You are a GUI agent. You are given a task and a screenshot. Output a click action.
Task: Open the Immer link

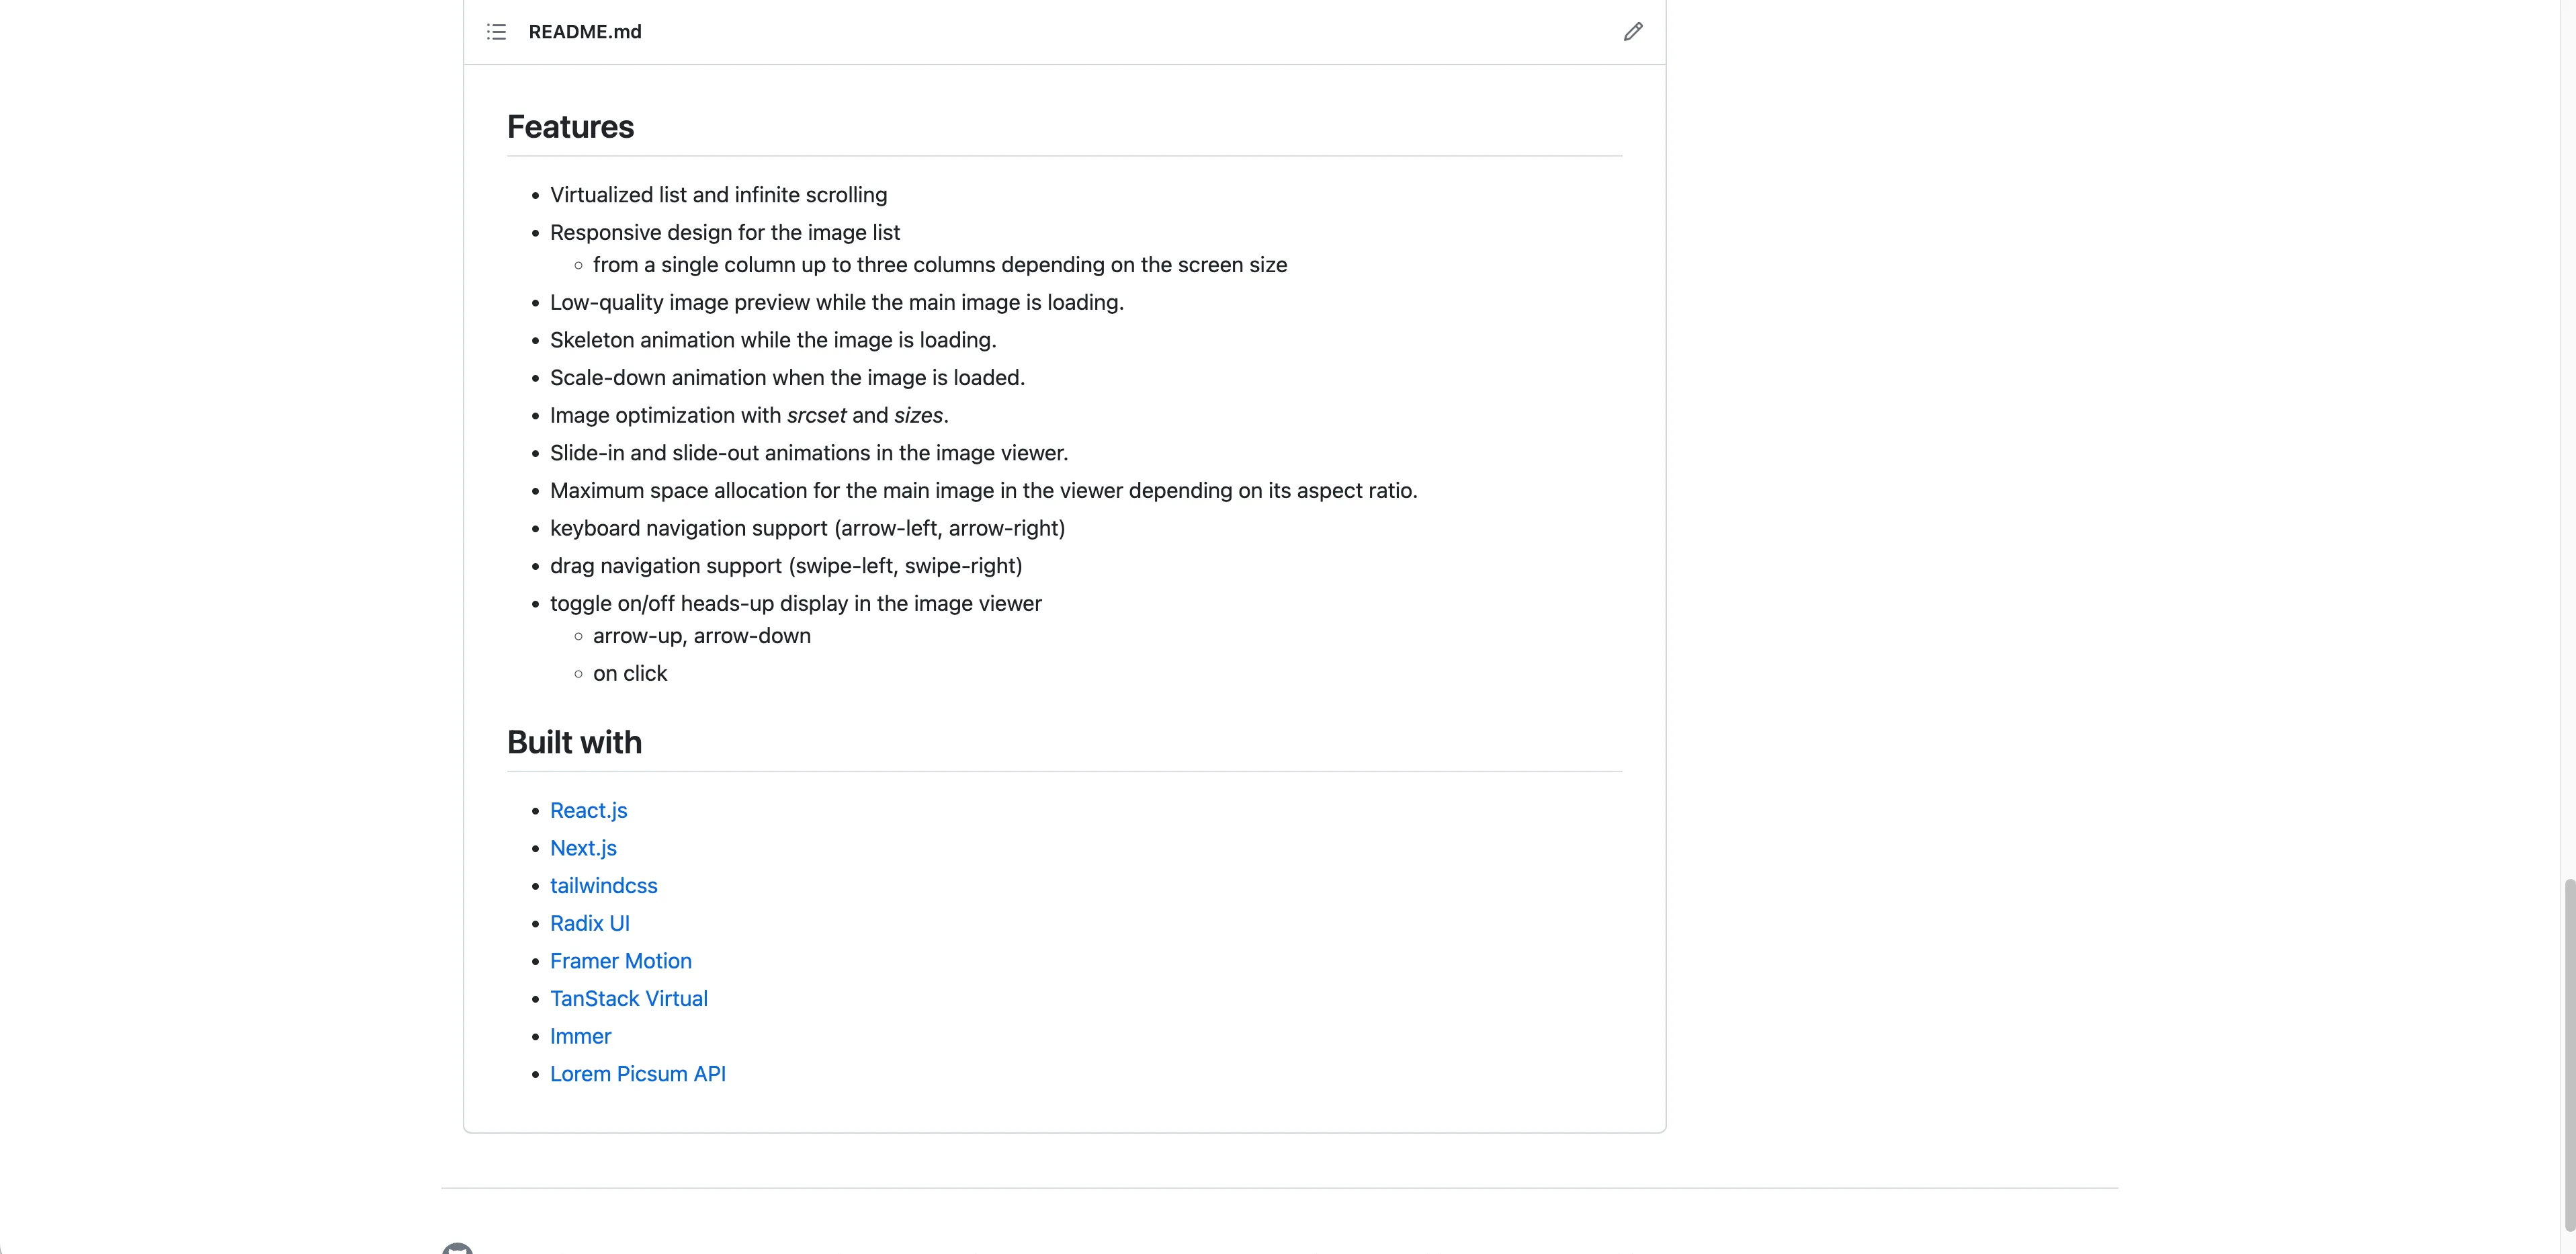coord(580,1036)
